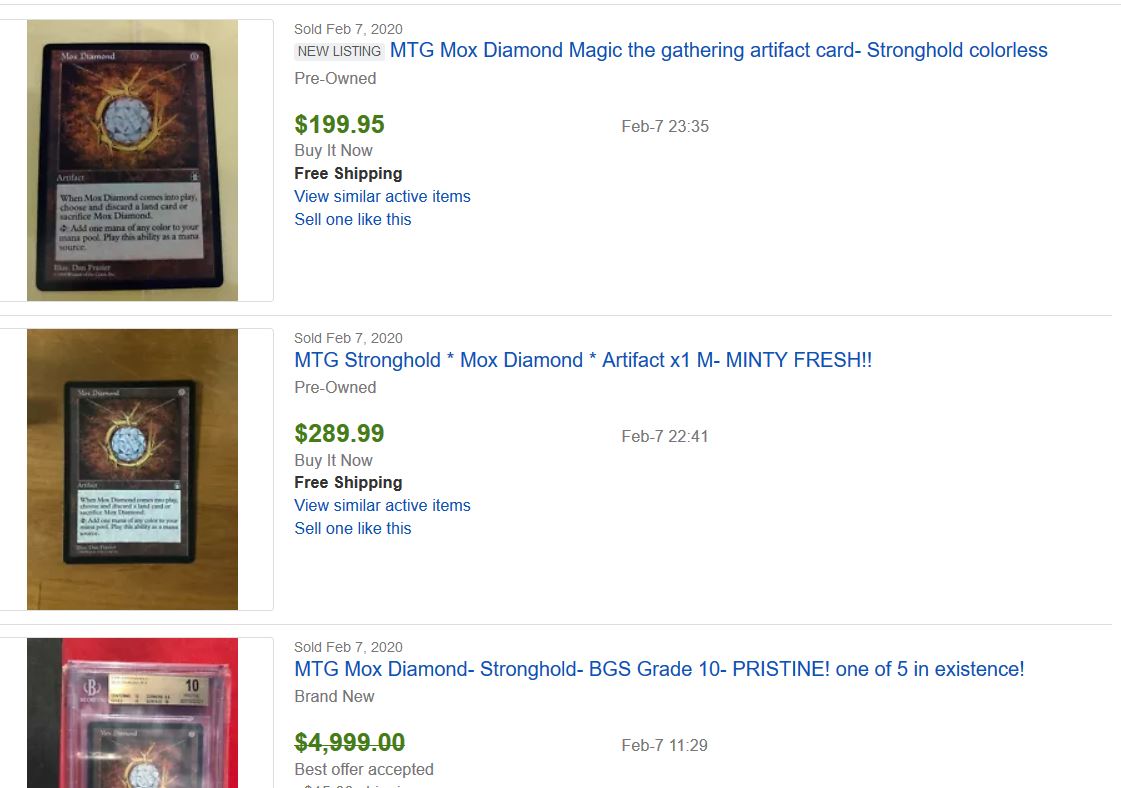1121x788 pixels.
Task: Open the first Mox Diamond card thumbnail
Action: (x=132, y=160)
